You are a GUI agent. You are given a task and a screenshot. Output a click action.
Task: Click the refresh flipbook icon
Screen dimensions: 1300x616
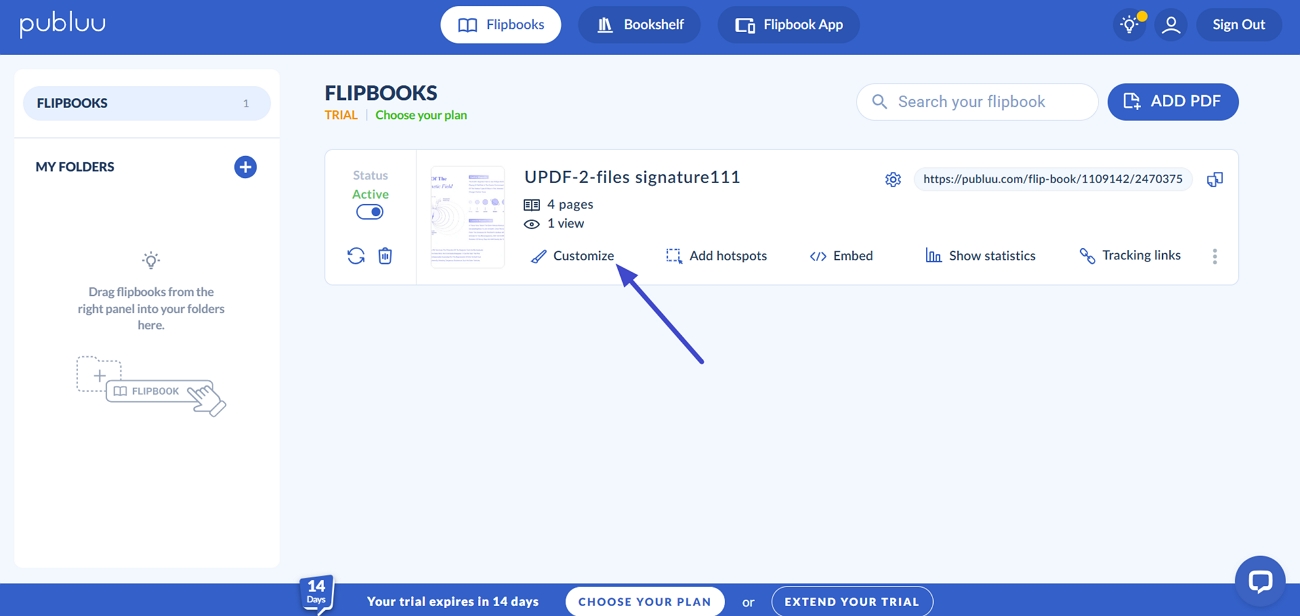(356, 256)
